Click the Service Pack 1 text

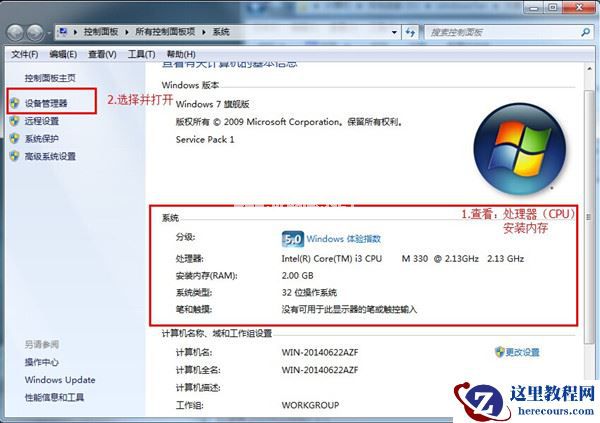point(205,139)
